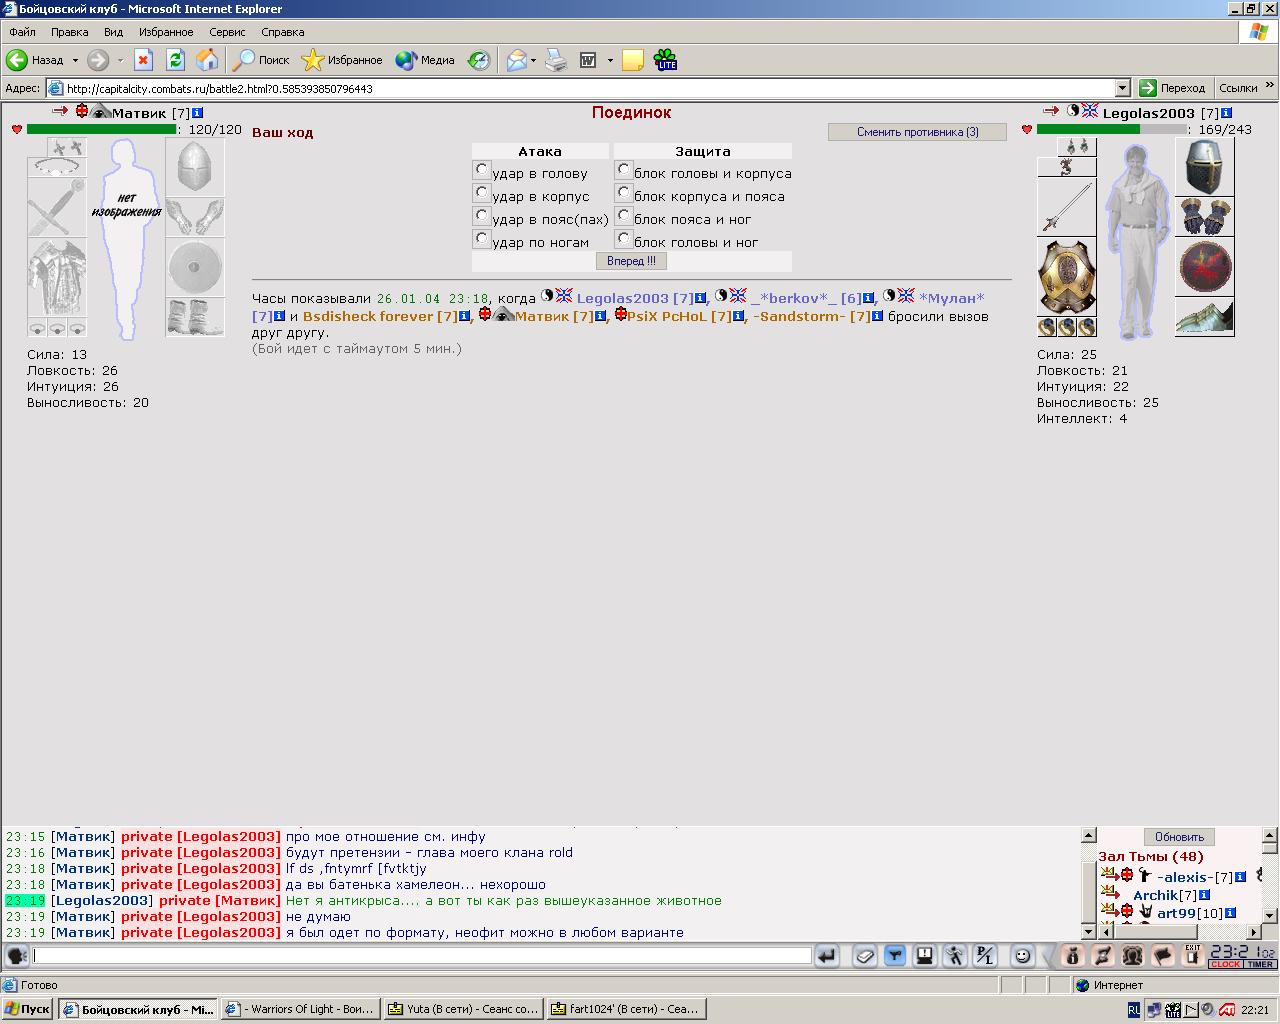Click the running man icon in chat toolbar
Screen dimensions: 1280x1024
point(955,956)
